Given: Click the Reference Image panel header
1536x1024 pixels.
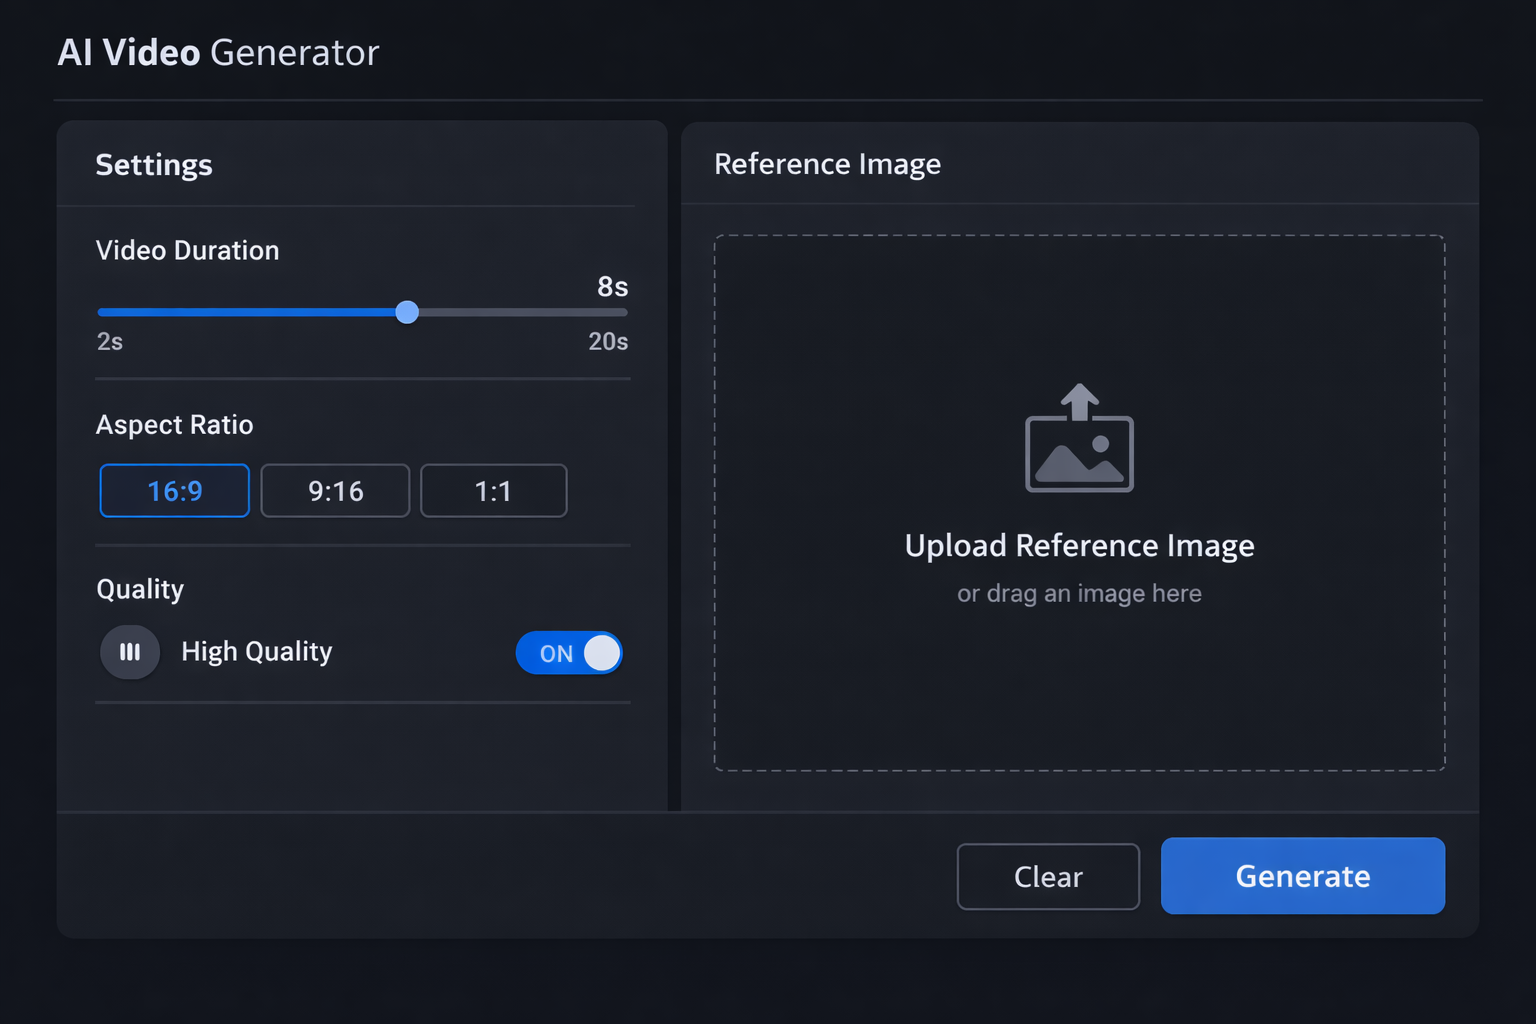Looking at the screenshot, I should 827,163.
